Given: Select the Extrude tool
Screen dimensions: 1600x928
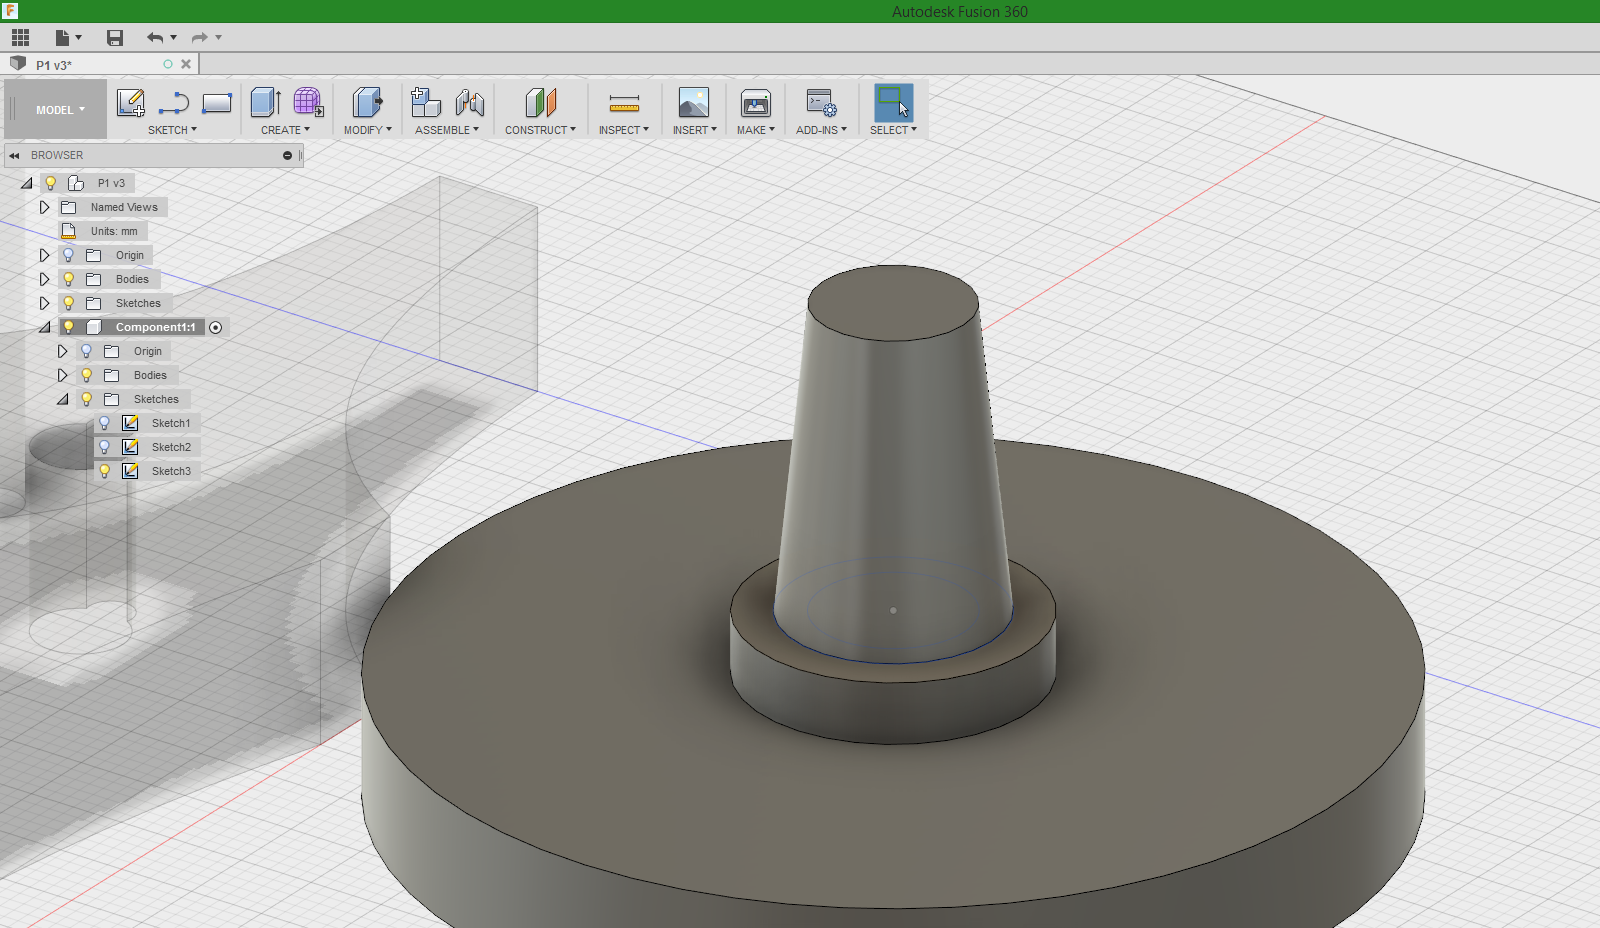Looking at the screenshot, I should (x=265, y=103).
